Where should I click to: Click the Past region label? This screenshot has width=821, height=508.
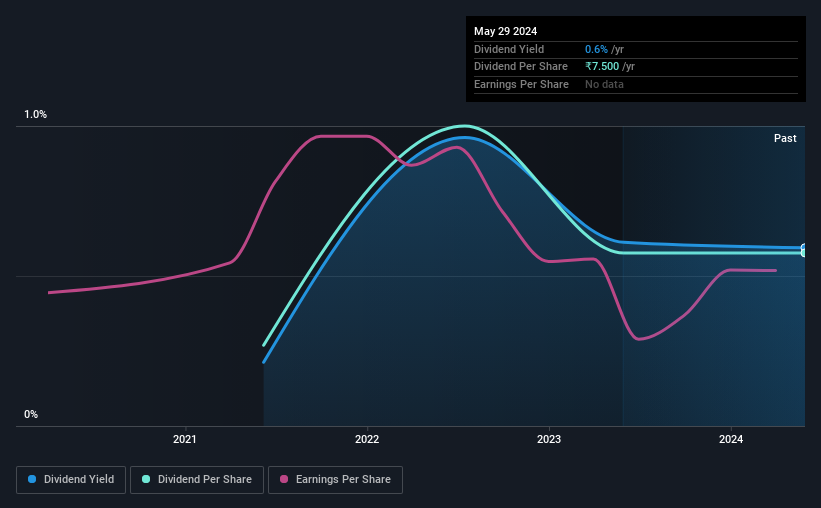785,138
